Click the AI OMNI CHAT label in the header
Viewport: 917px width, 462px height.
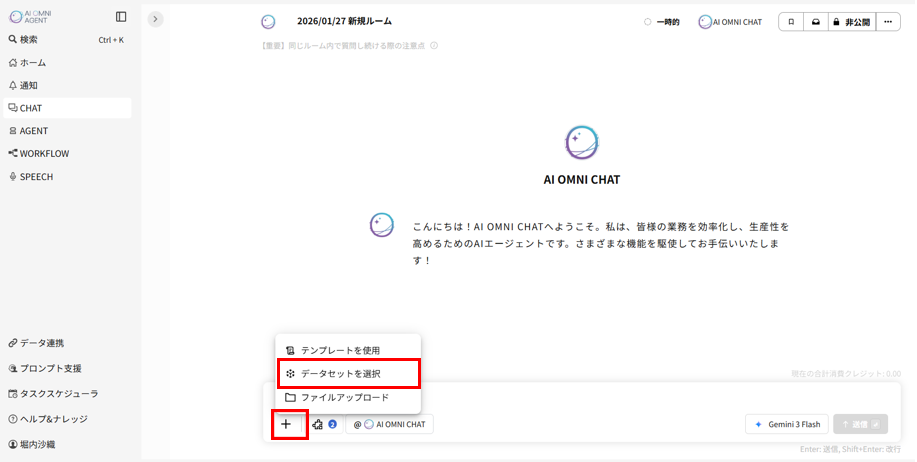tap(730, 22)
